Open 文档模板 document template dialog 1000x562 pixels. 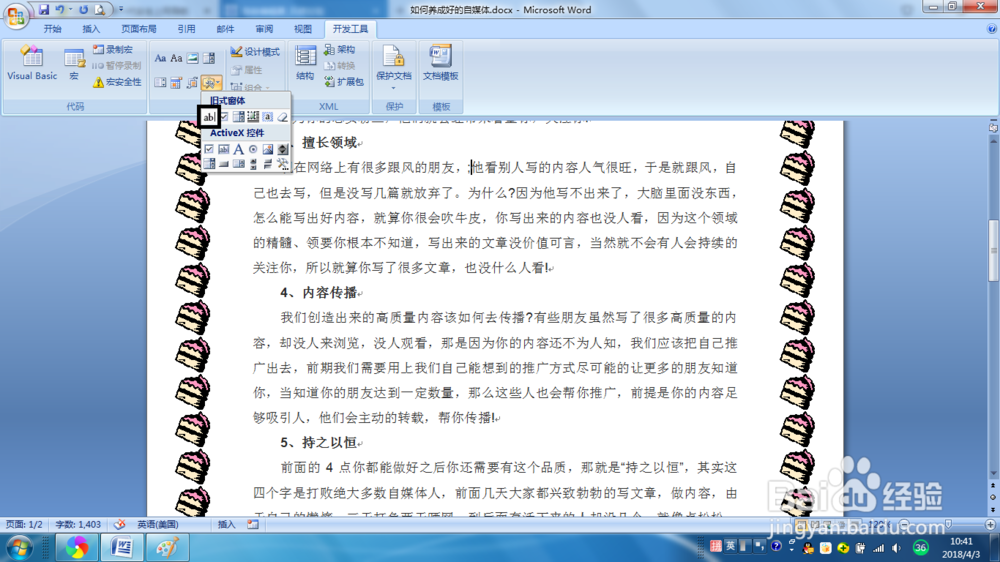(x=441, y=63)
